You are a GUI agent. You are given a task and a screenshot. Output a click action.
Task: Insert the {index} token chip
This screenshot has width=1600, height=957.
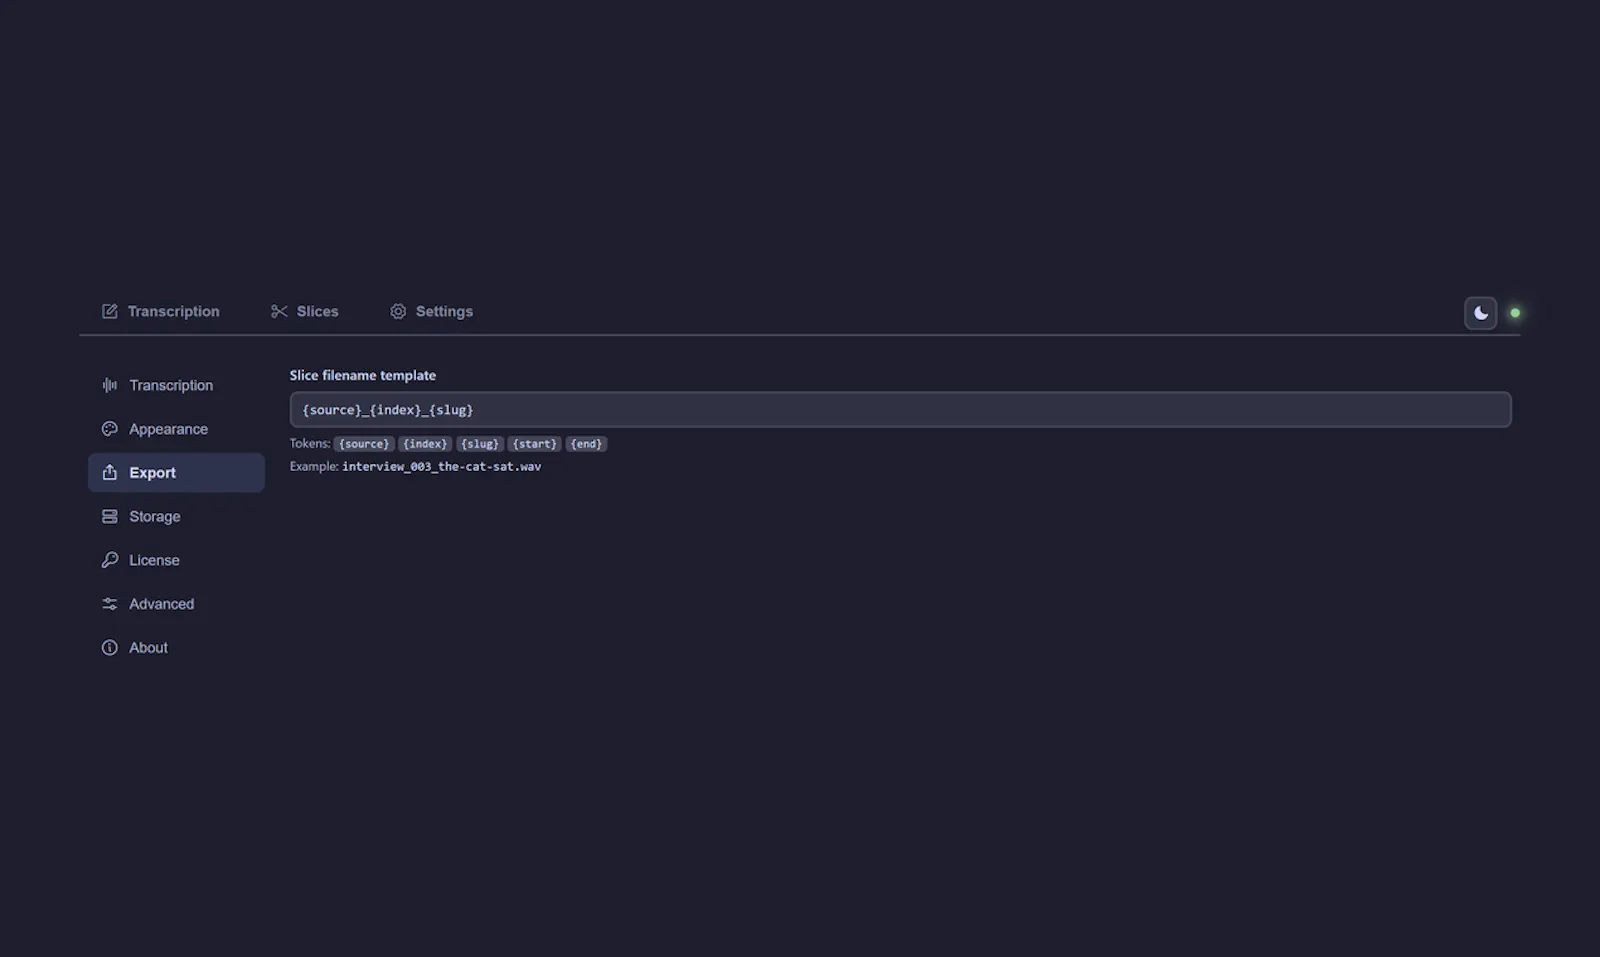[x=425, y=444]
